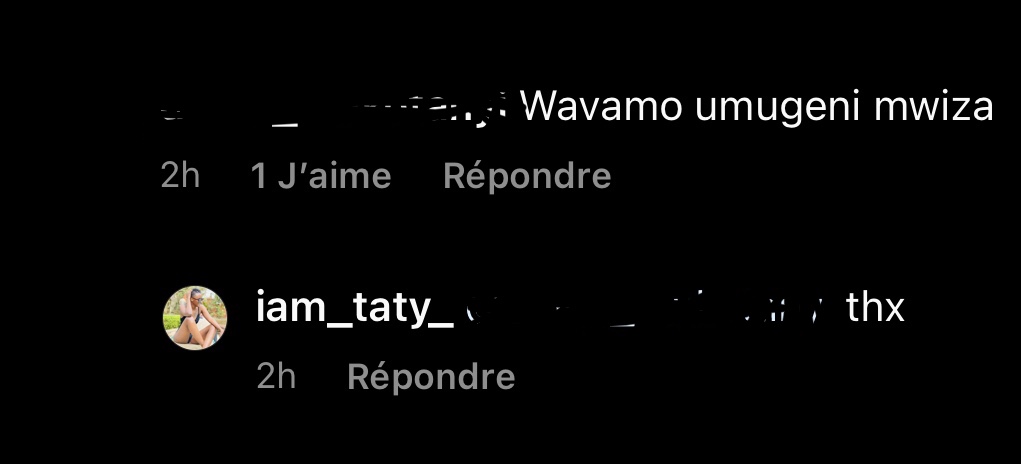Click the 2h timestamp beside 1 J'aime
Screen dimensions: 1021x464
180,176
